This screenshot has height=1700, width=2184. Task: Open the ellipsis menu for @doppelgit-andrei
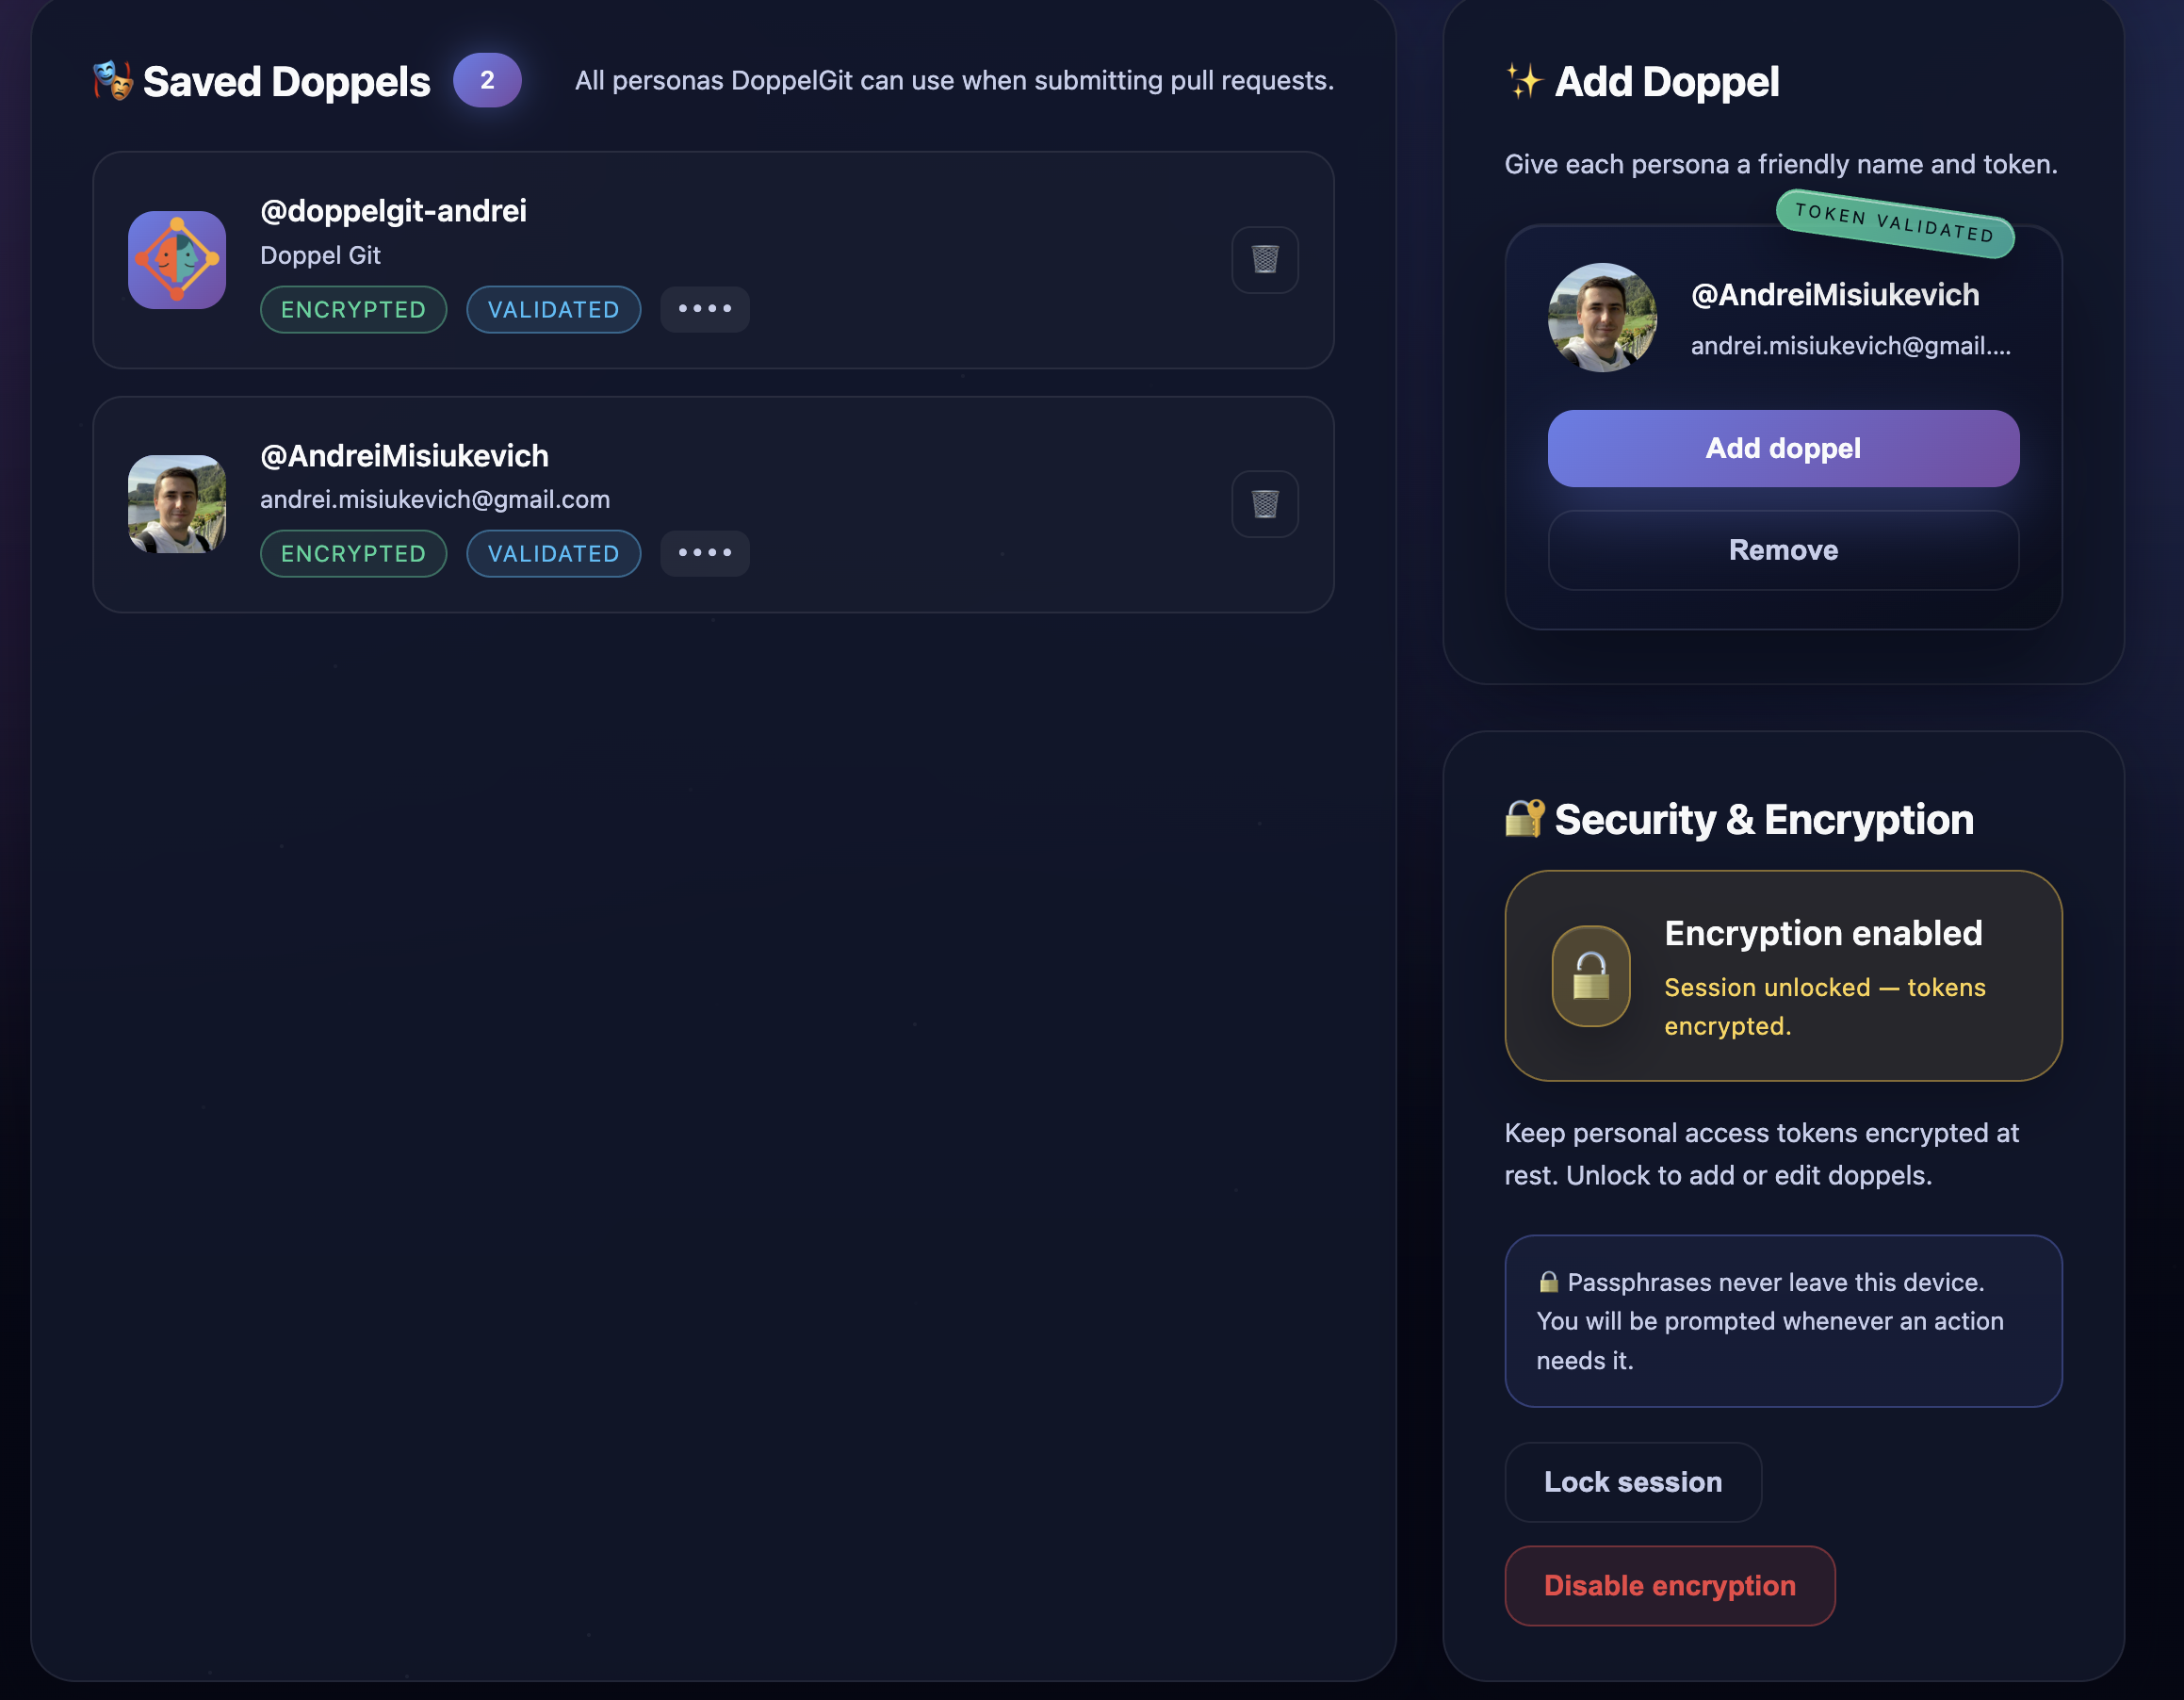tap(704, 310)
